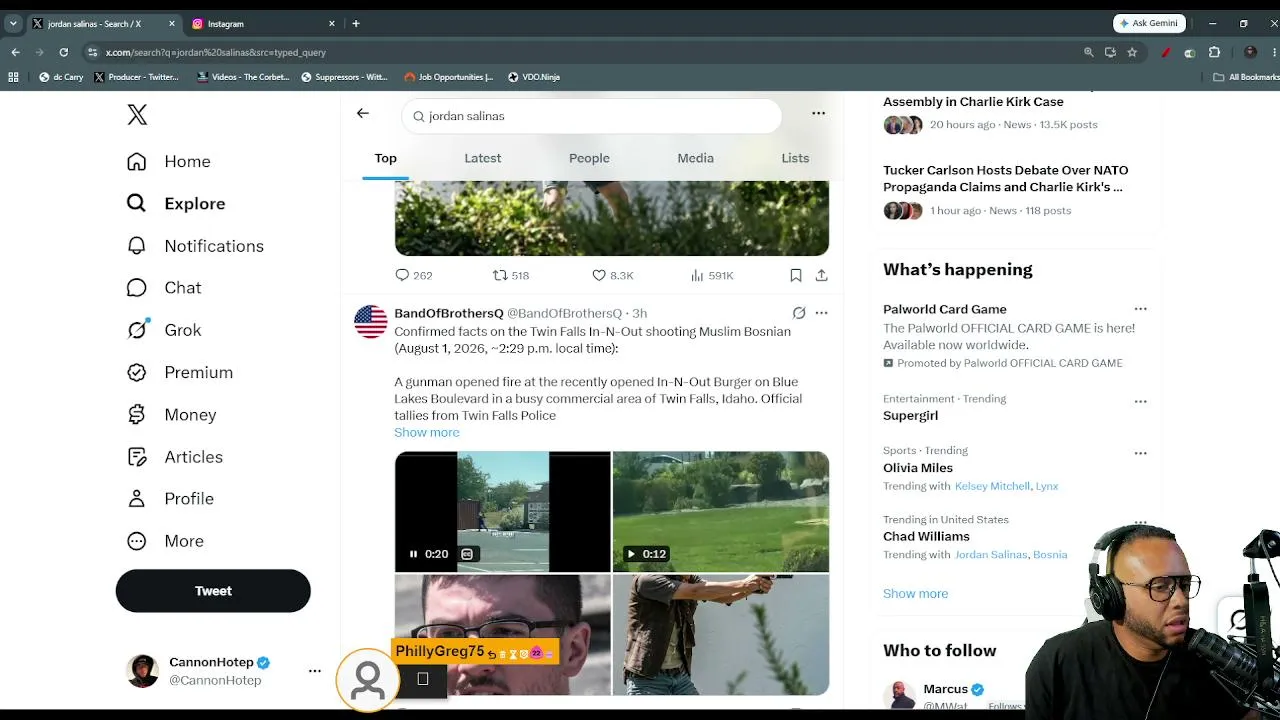Open the Job Opportunities bookmark
Viewport: 1280px width, 720px height.
(448, 77)
